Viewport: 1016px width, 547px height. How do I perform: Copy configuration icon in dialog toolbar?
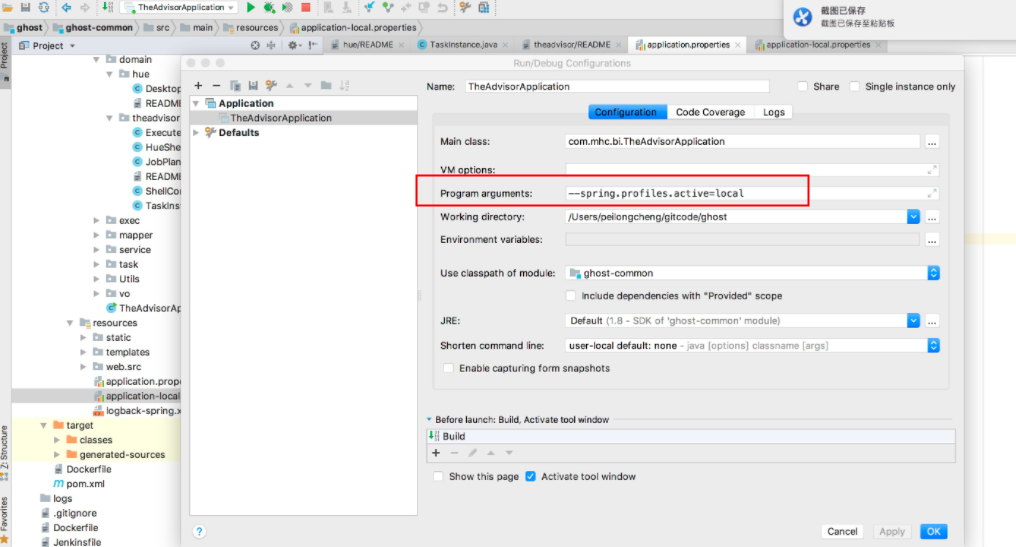click(235, 86)
